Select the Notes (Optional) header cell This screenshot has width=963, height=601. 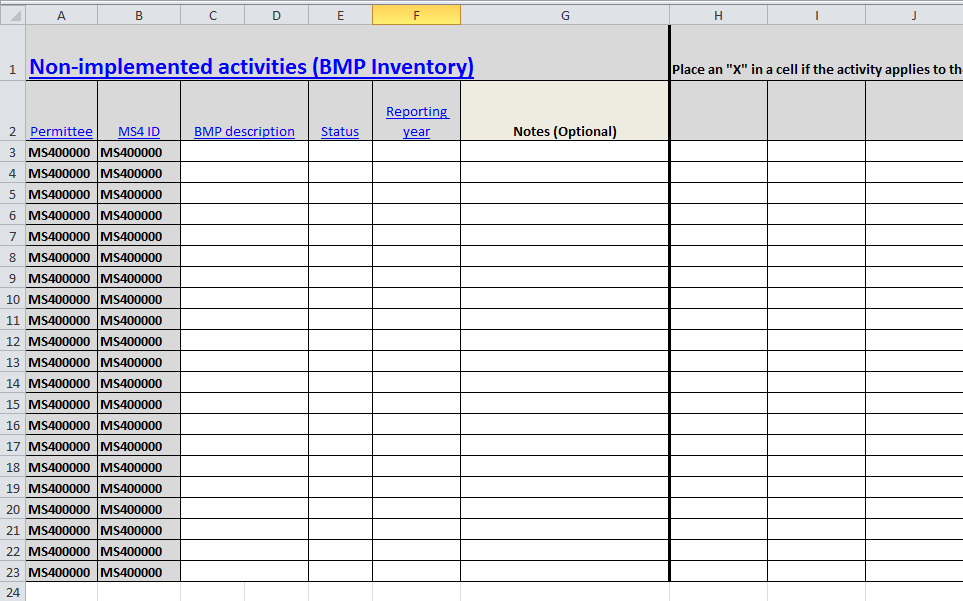[564, 131]
